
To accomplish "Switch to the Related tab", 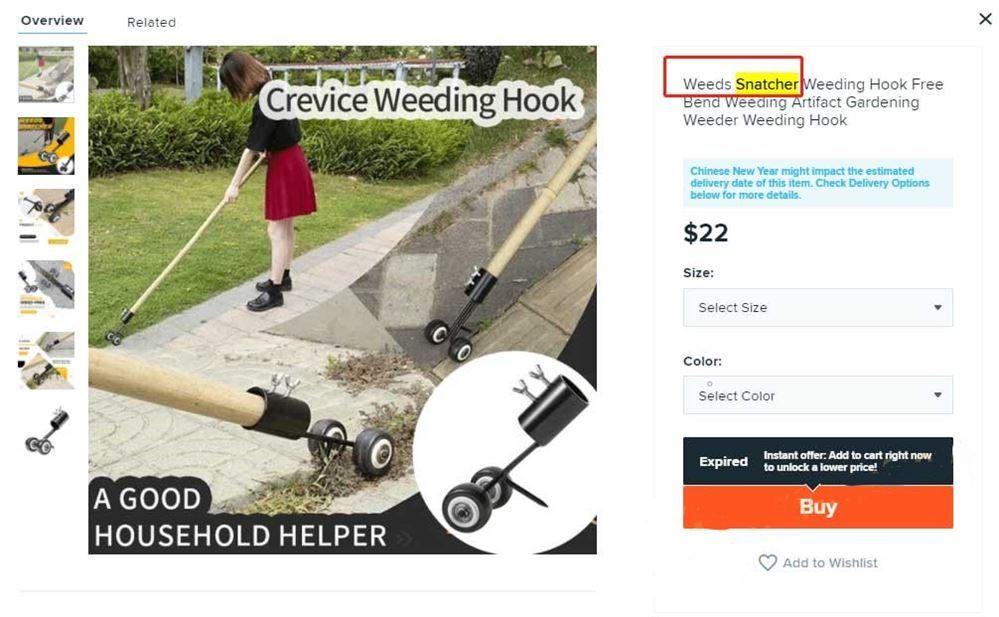I will click(x=151, y=22).
